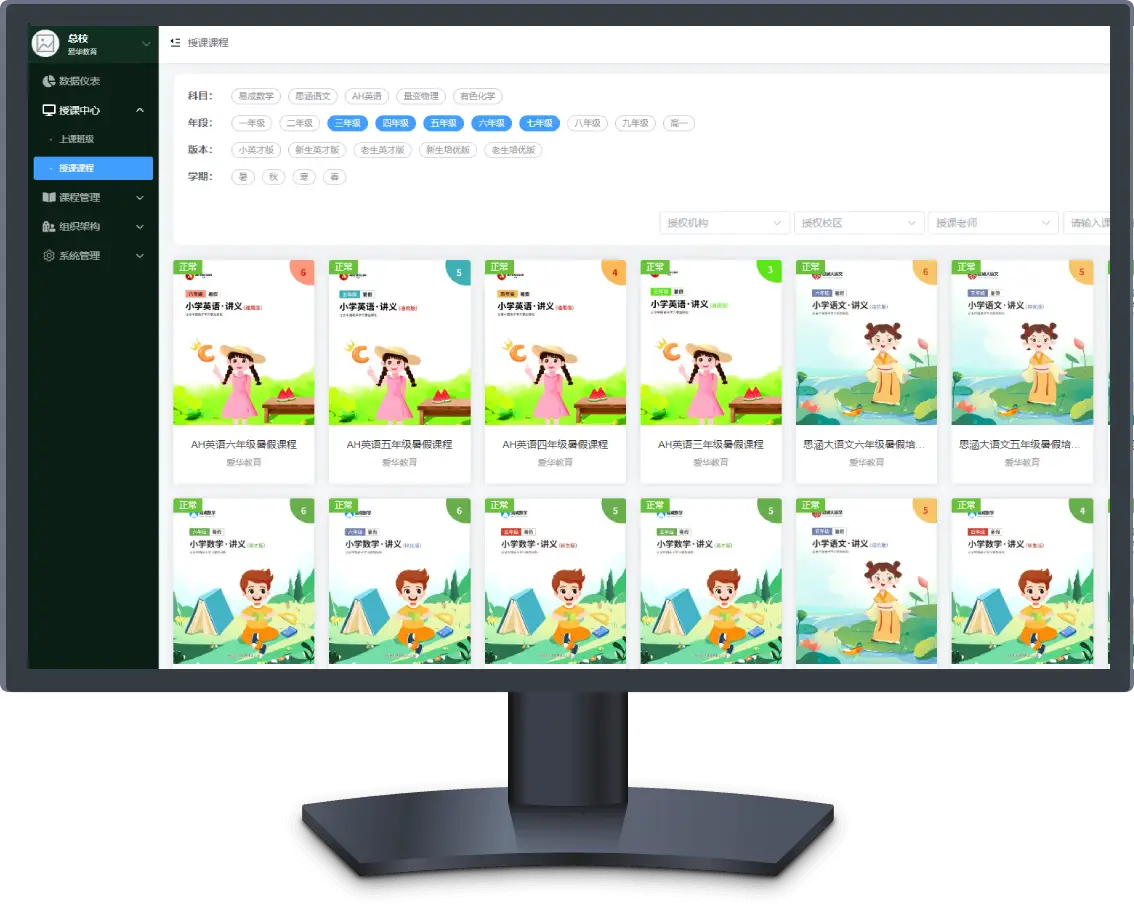Click the gear icon for 系统管理

[49, 256]
